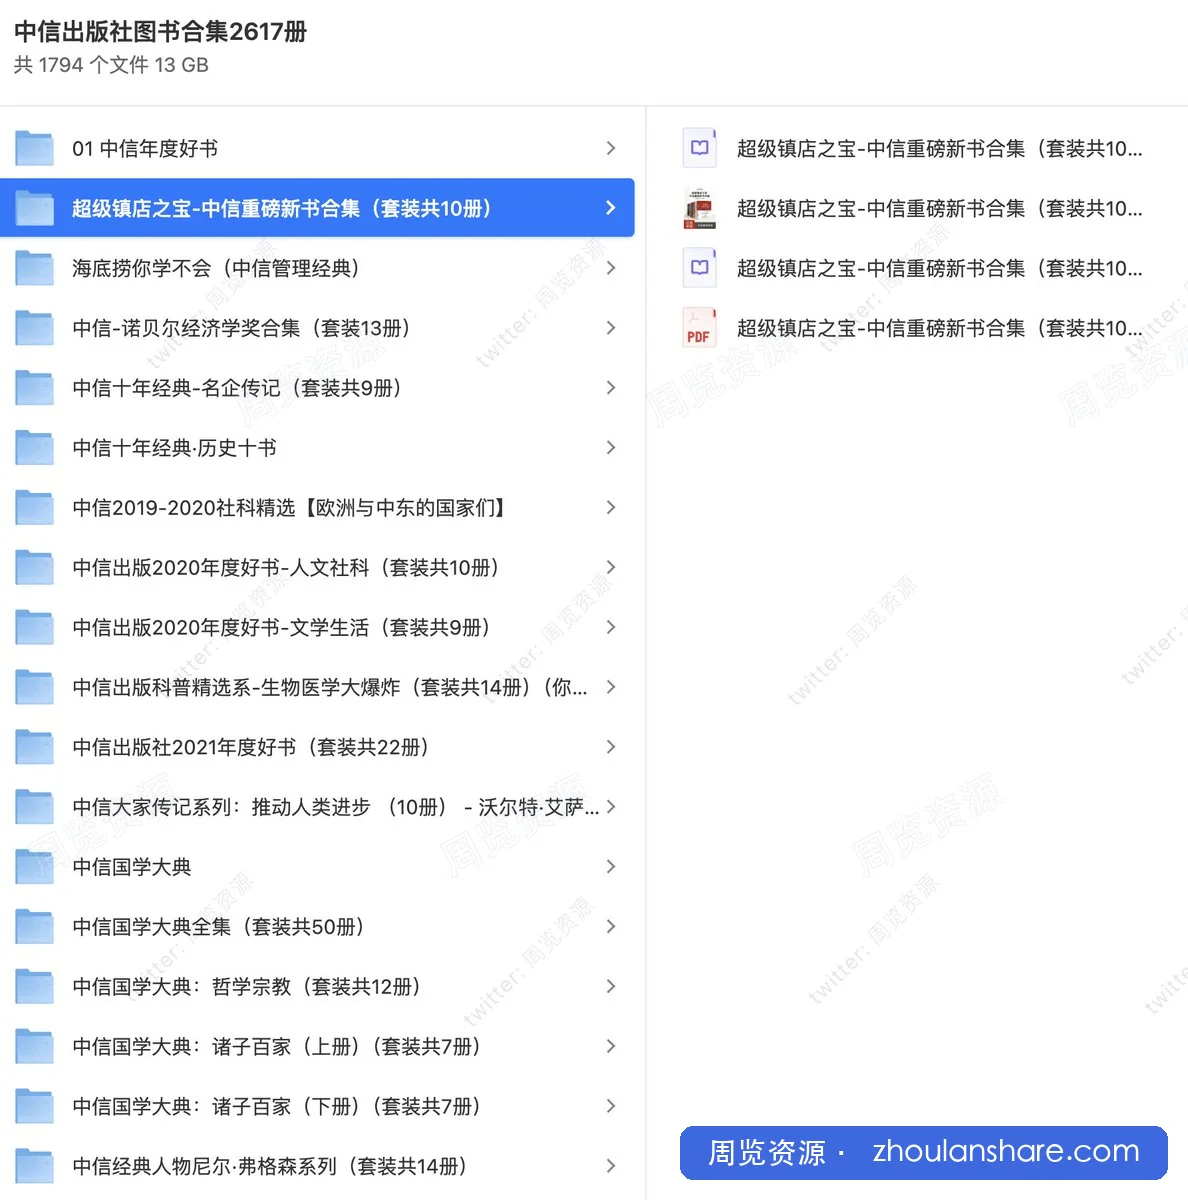
Task: Click folder icon beside 中信出版社2021年度好书
Action: 34,748
